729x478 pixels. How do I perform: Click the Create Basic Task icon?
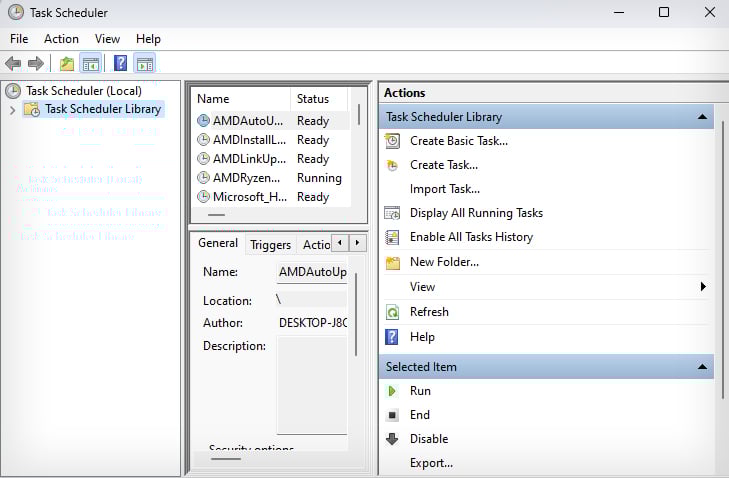(392, 141)
